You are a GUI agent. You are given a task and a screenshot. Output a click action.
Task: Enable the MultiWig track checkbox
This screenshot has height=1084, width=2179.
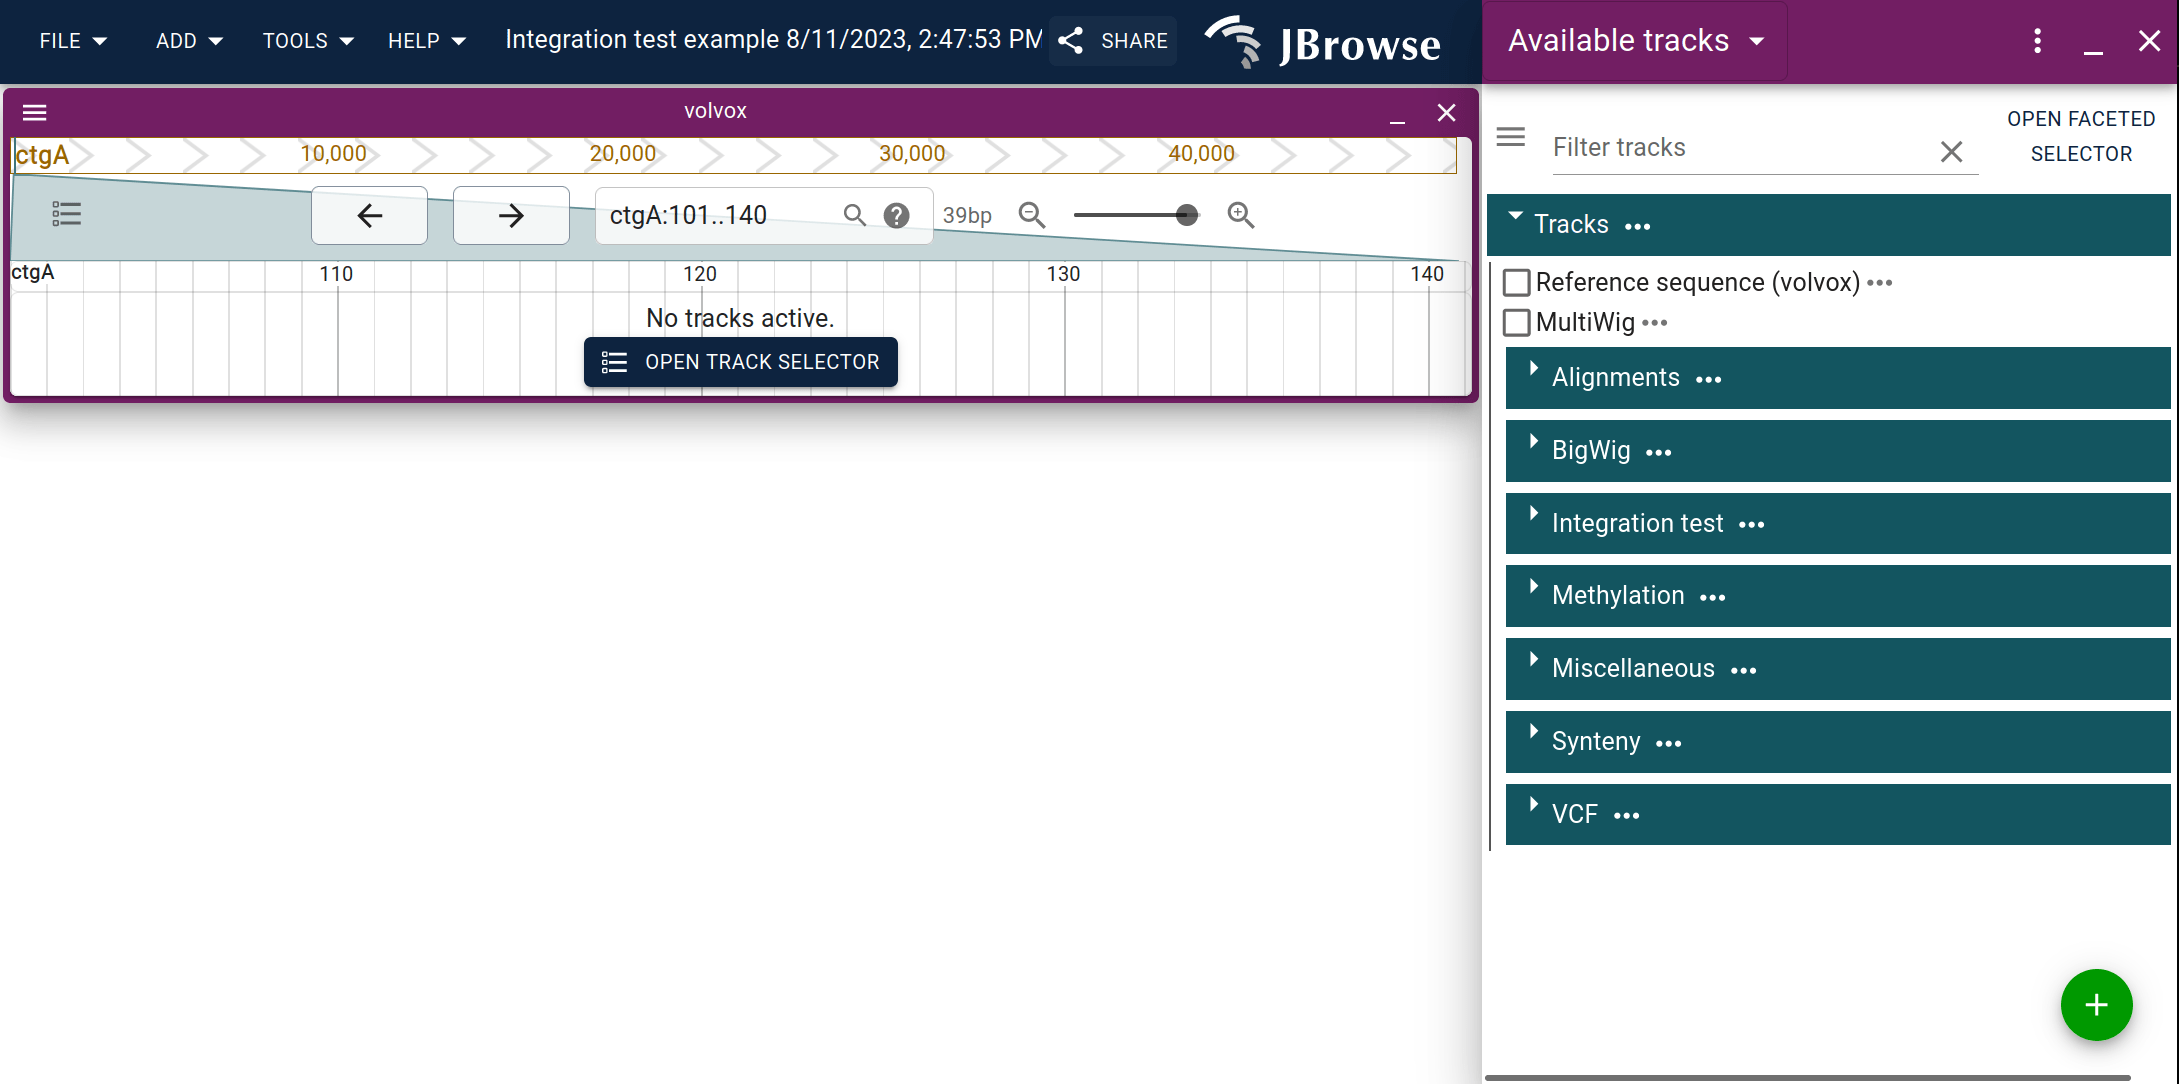pyautogui.click(x=1517, y=323)
